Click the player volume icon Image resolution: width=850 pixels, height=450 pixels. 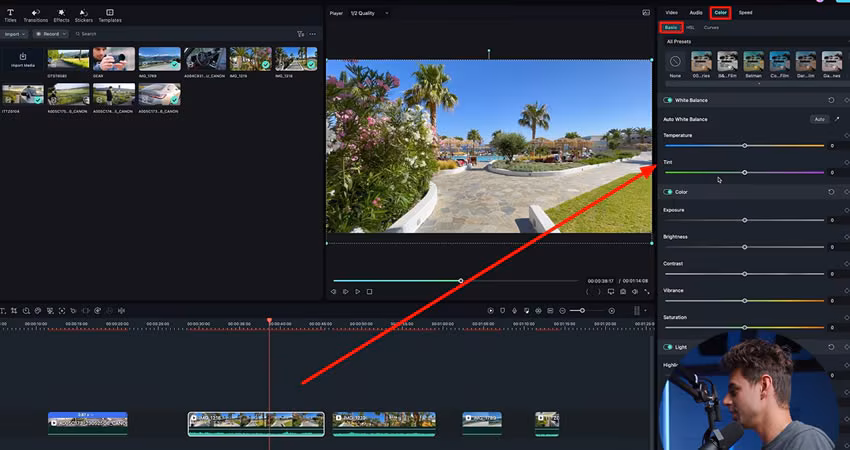(635, 292)
